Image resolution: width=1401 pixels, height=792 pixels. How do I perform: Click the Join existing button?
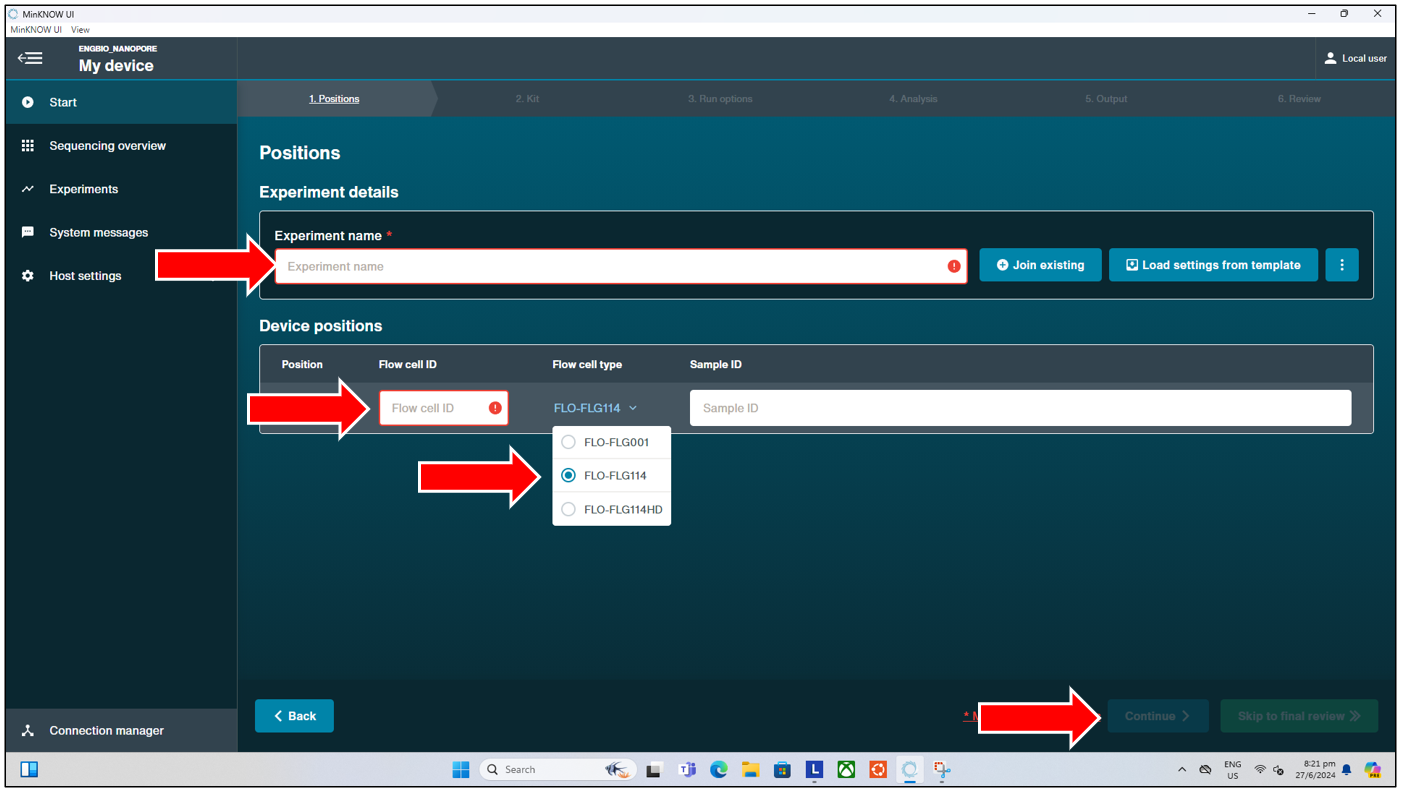pos(1040,265)
